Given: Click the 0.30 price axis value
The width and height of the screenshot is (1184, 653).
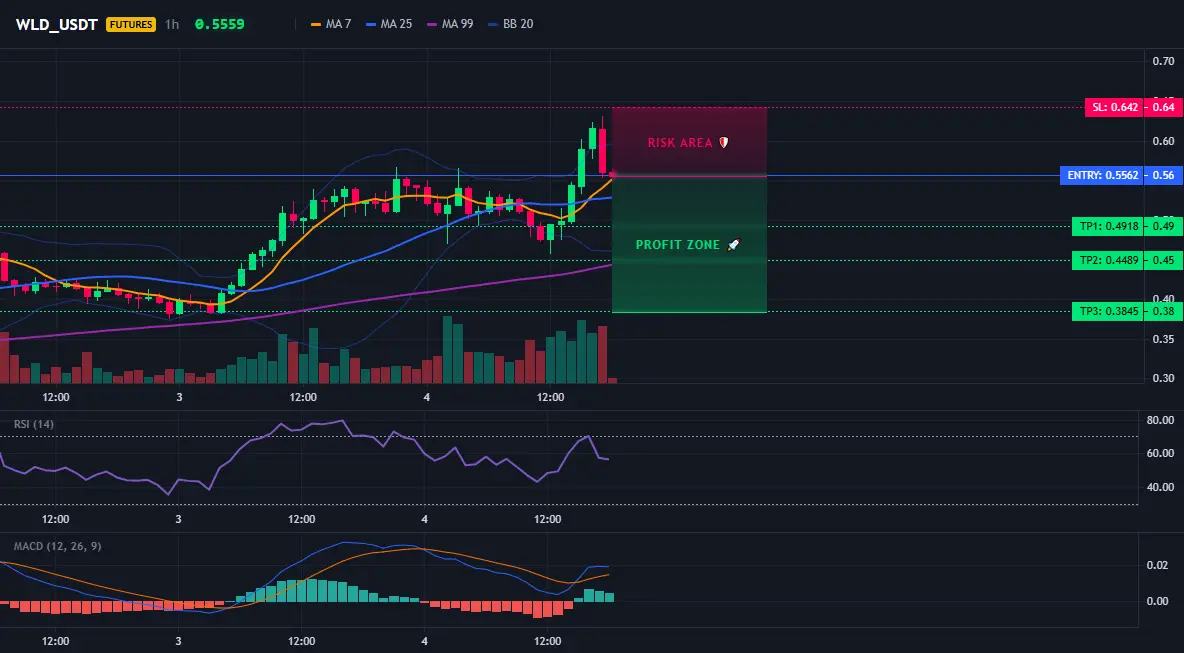Looking at the screenshot, I should coord(1163,378).
